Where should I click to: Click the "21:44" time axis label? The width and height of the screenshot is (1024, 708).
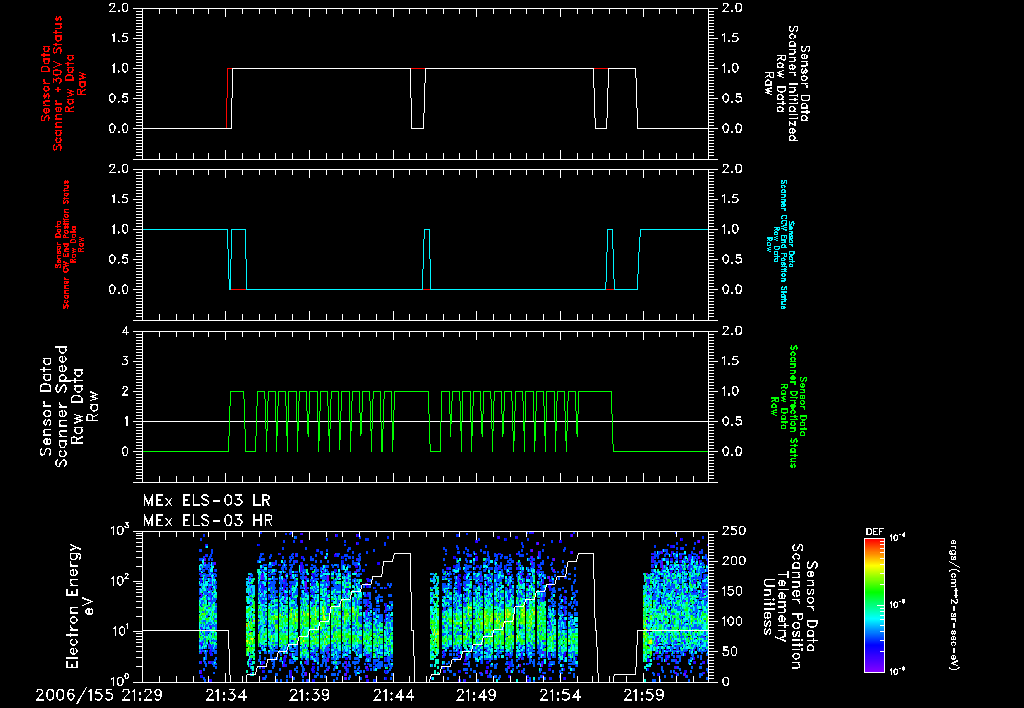[393, 695]
